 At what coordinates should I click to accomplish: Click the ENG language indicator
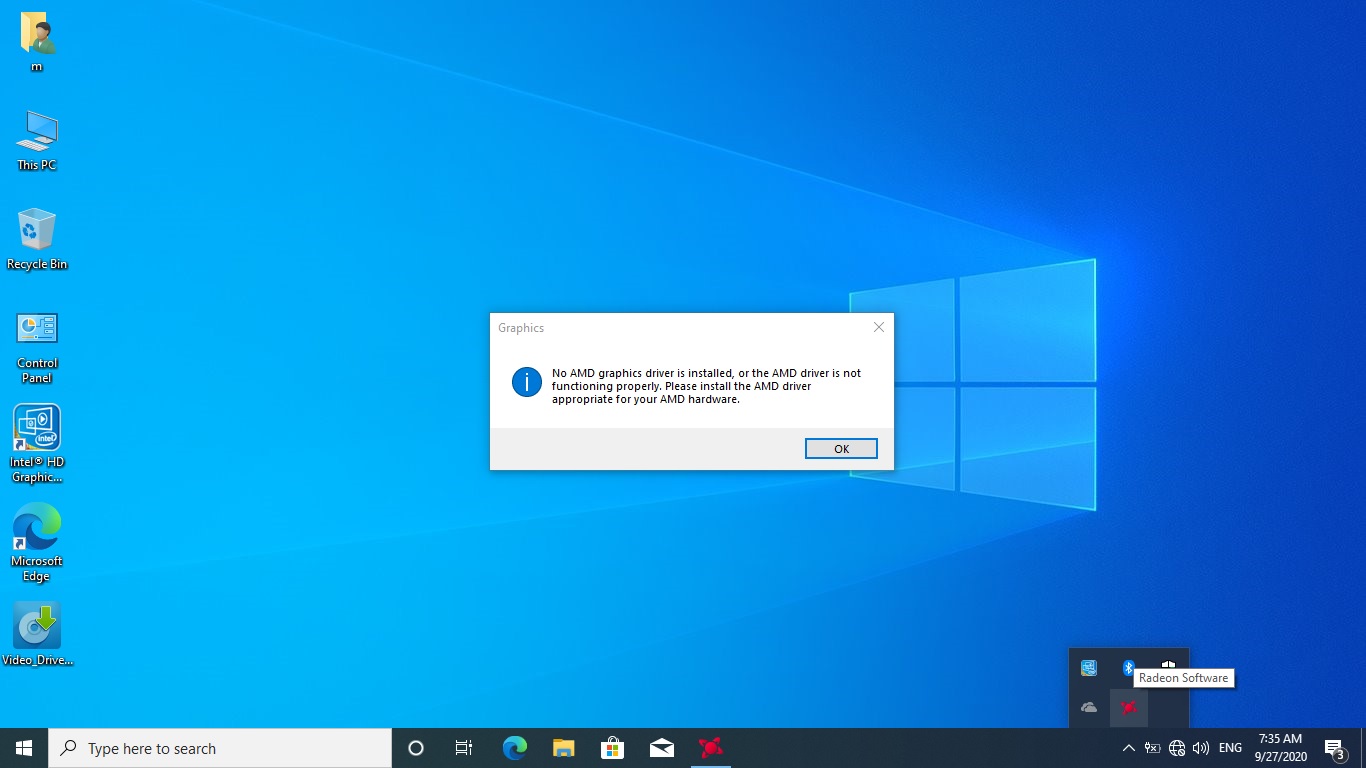click(x=1230, y=748)
